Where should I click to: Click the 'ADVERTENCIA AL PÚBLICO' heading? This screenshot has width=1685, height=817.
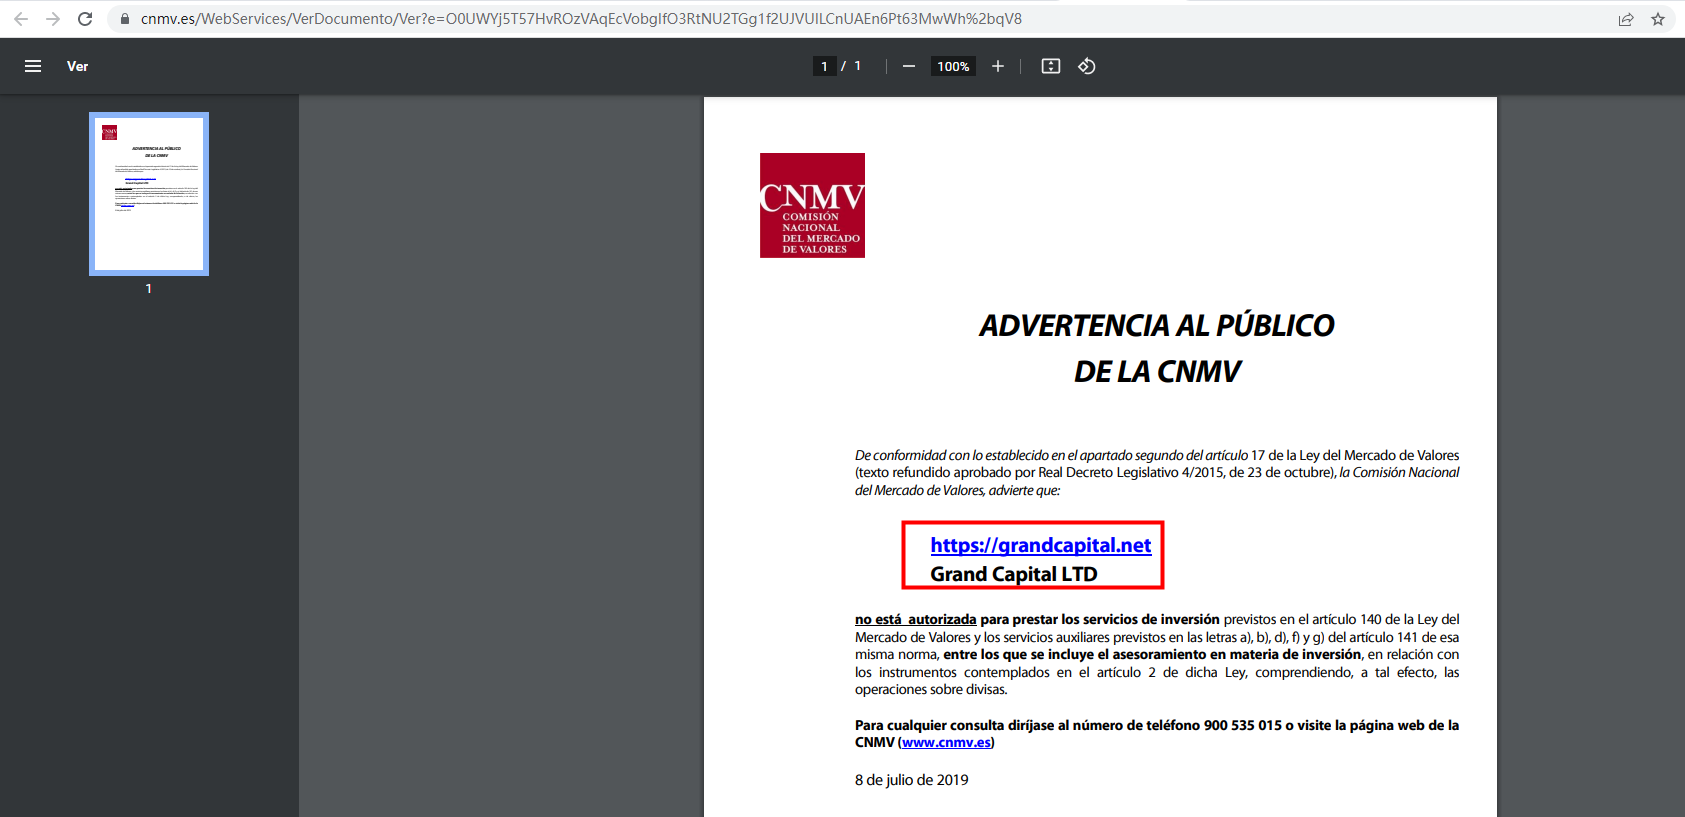[x=1157, y=325]
